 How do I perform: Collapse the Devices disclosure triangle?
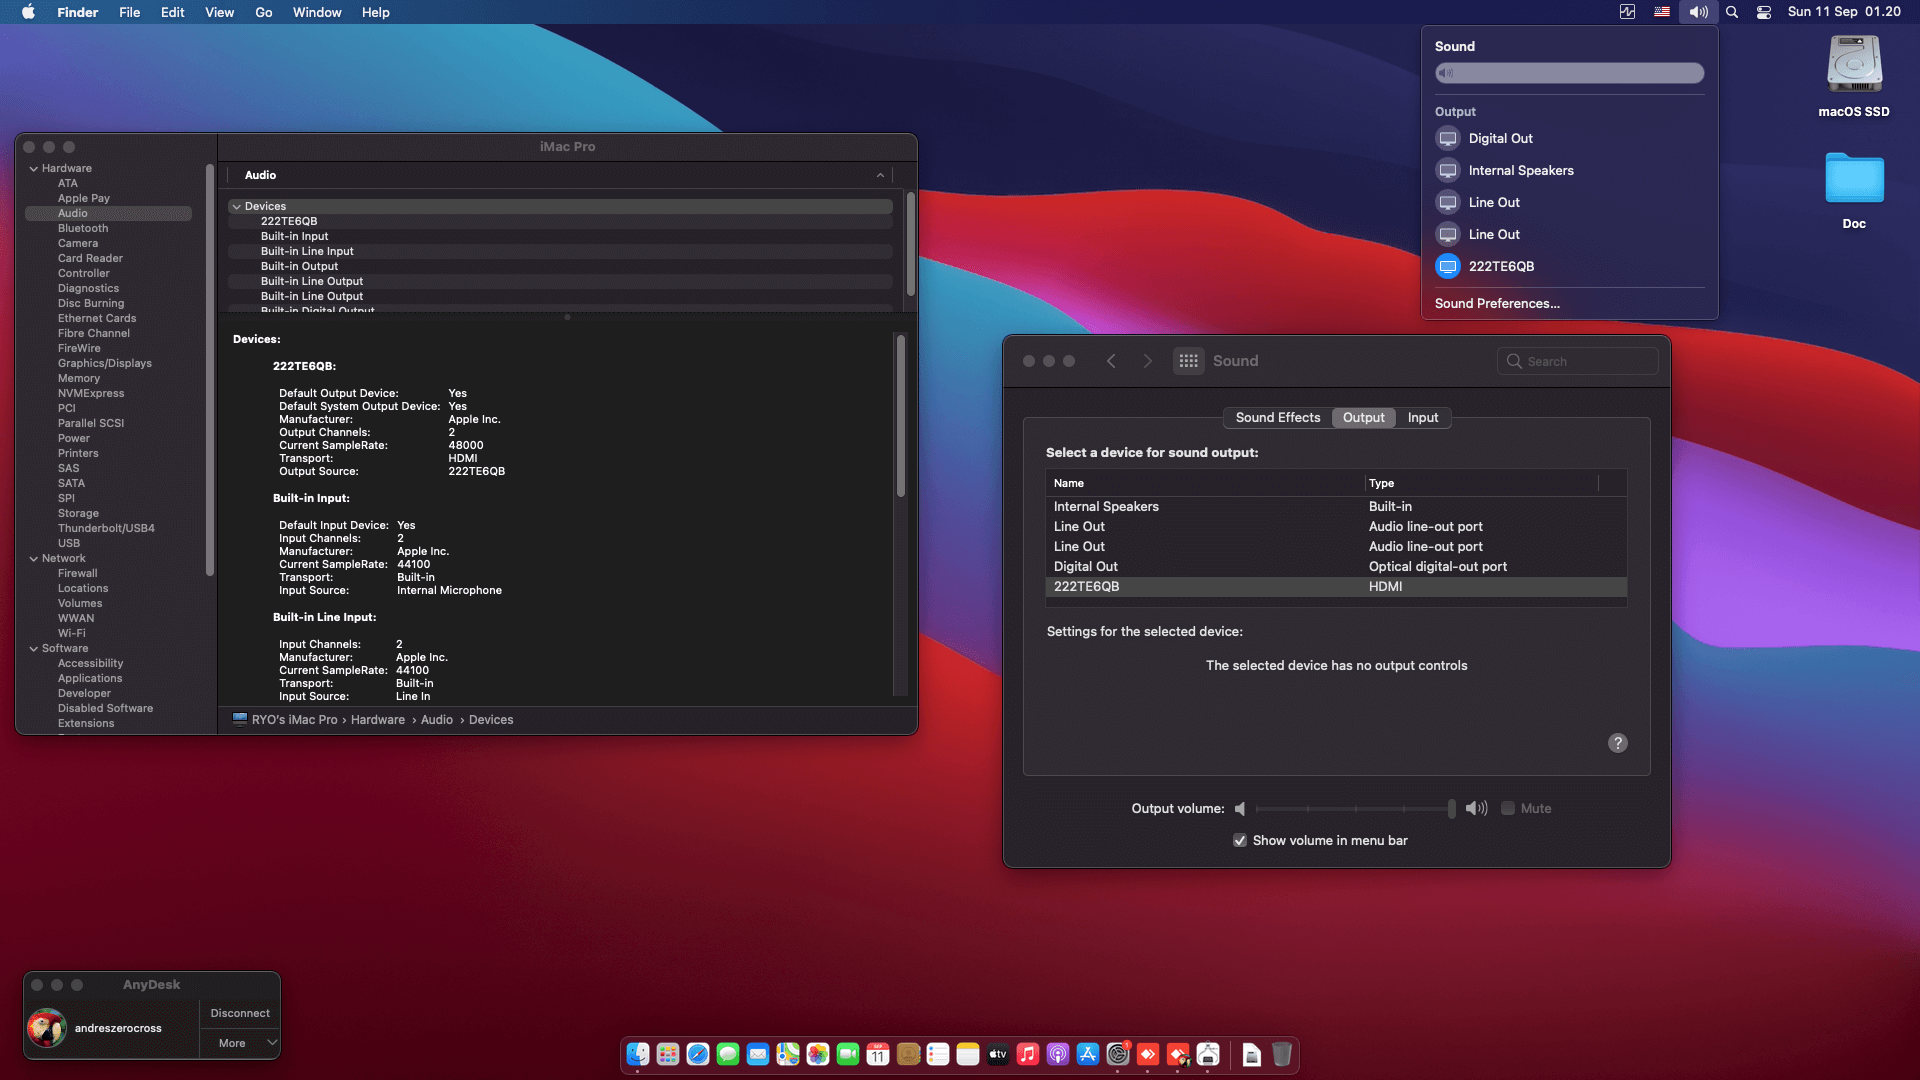pos(237,207)
